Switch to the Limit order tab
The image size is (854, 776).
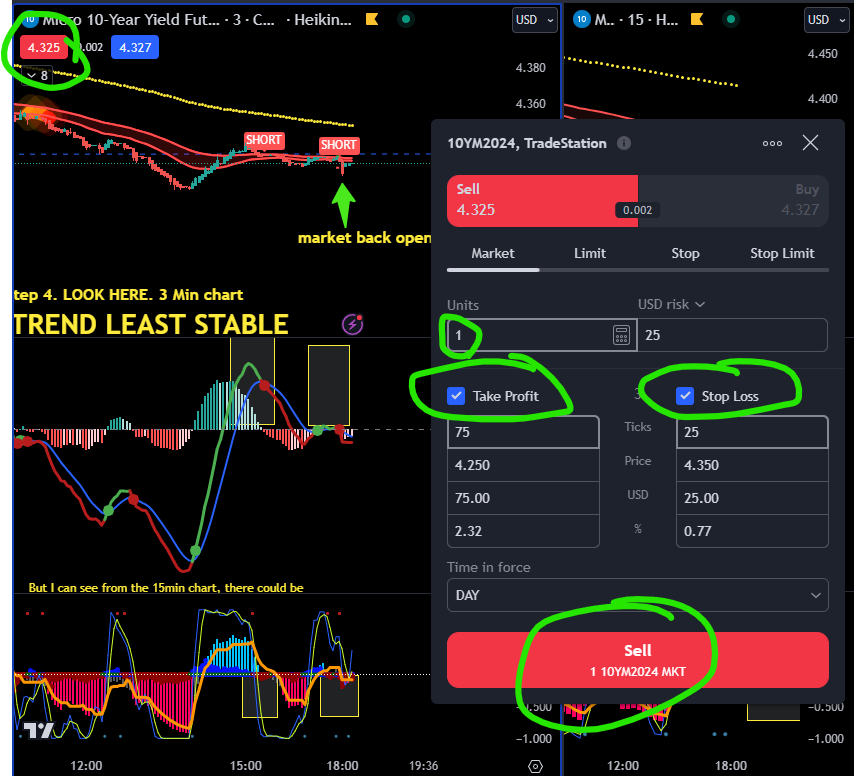(590, 253)
